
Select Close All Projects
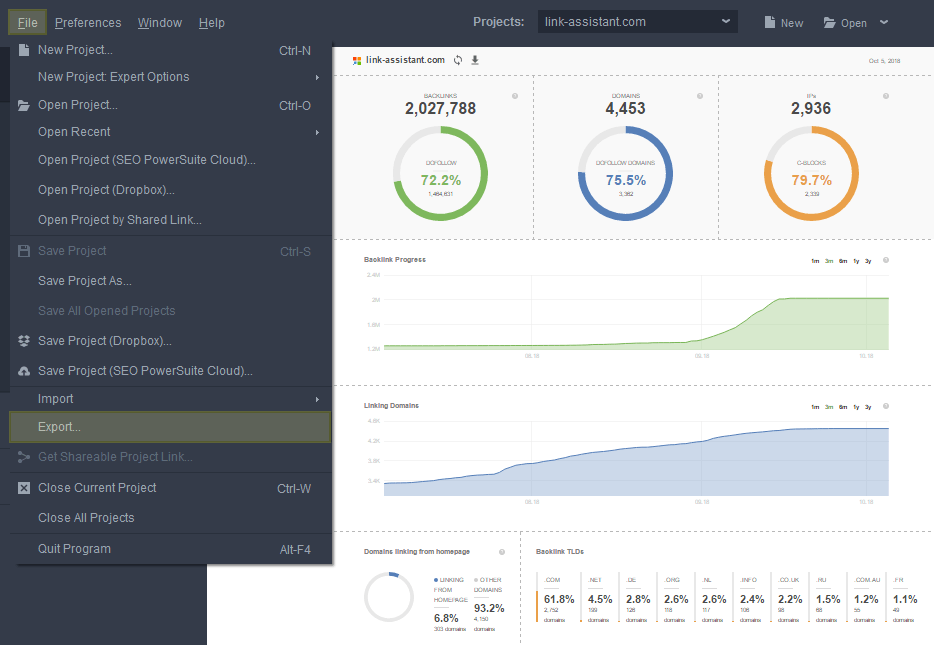(170, 518)
